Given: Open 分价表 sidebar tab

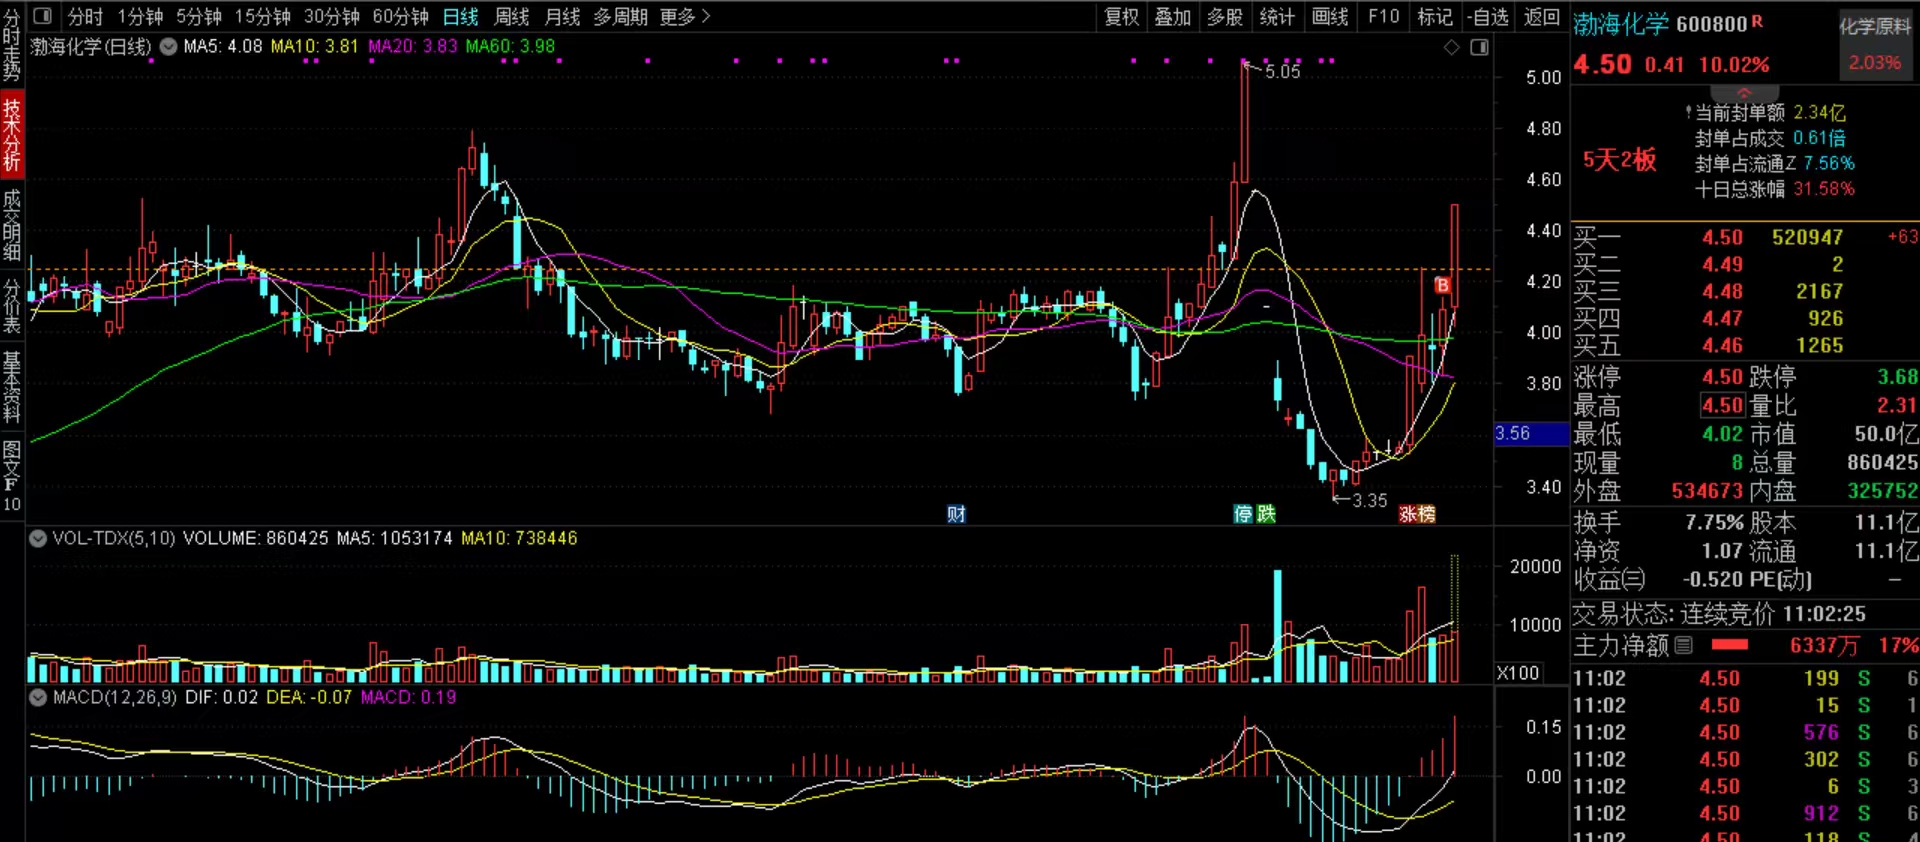Looking at the screenshot, I should coord(12,305).
